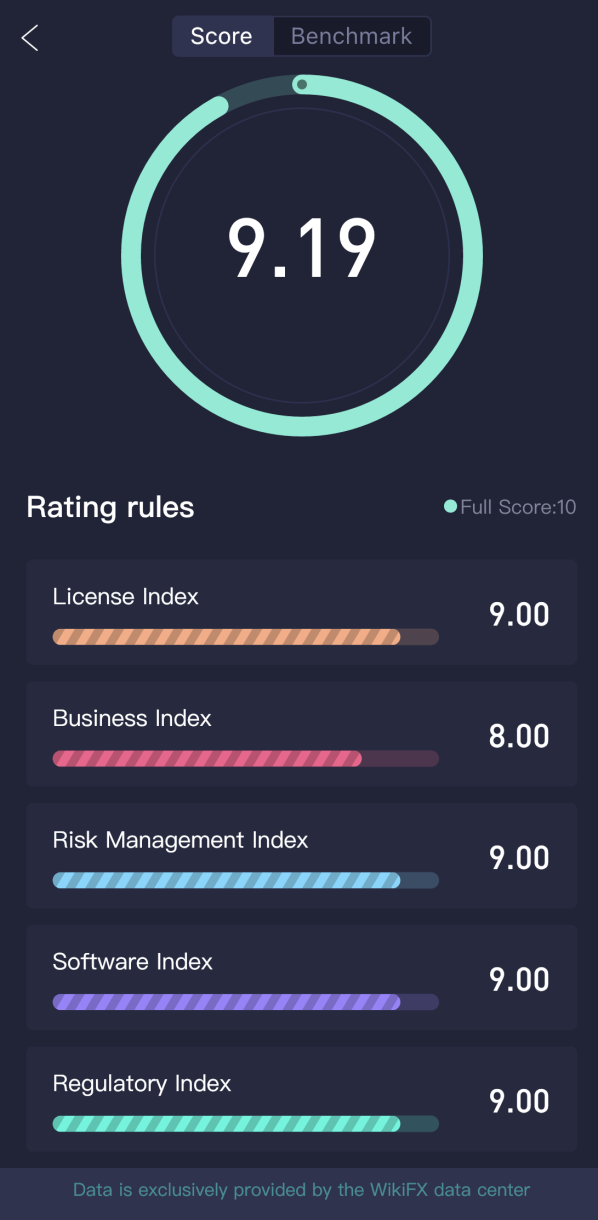Tap the back arrow icon
Screen dimensions: 598x1220
(x=30, y=38)
